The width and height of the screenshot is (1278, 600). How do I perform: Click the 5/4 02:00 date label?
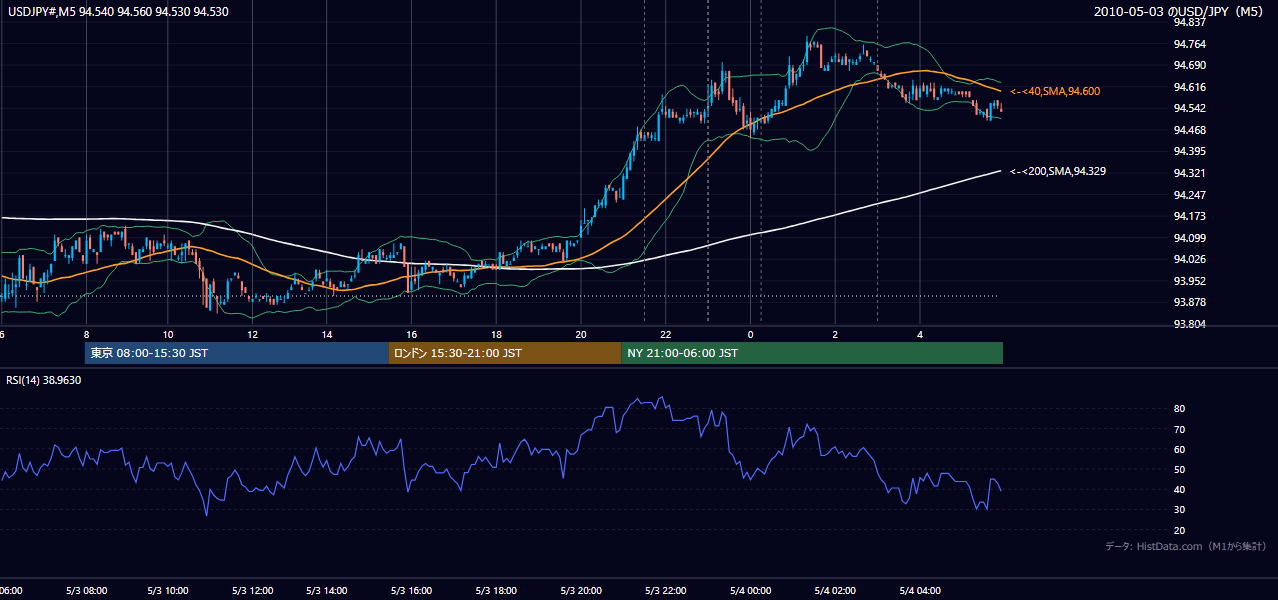click(x=835, y=591)
